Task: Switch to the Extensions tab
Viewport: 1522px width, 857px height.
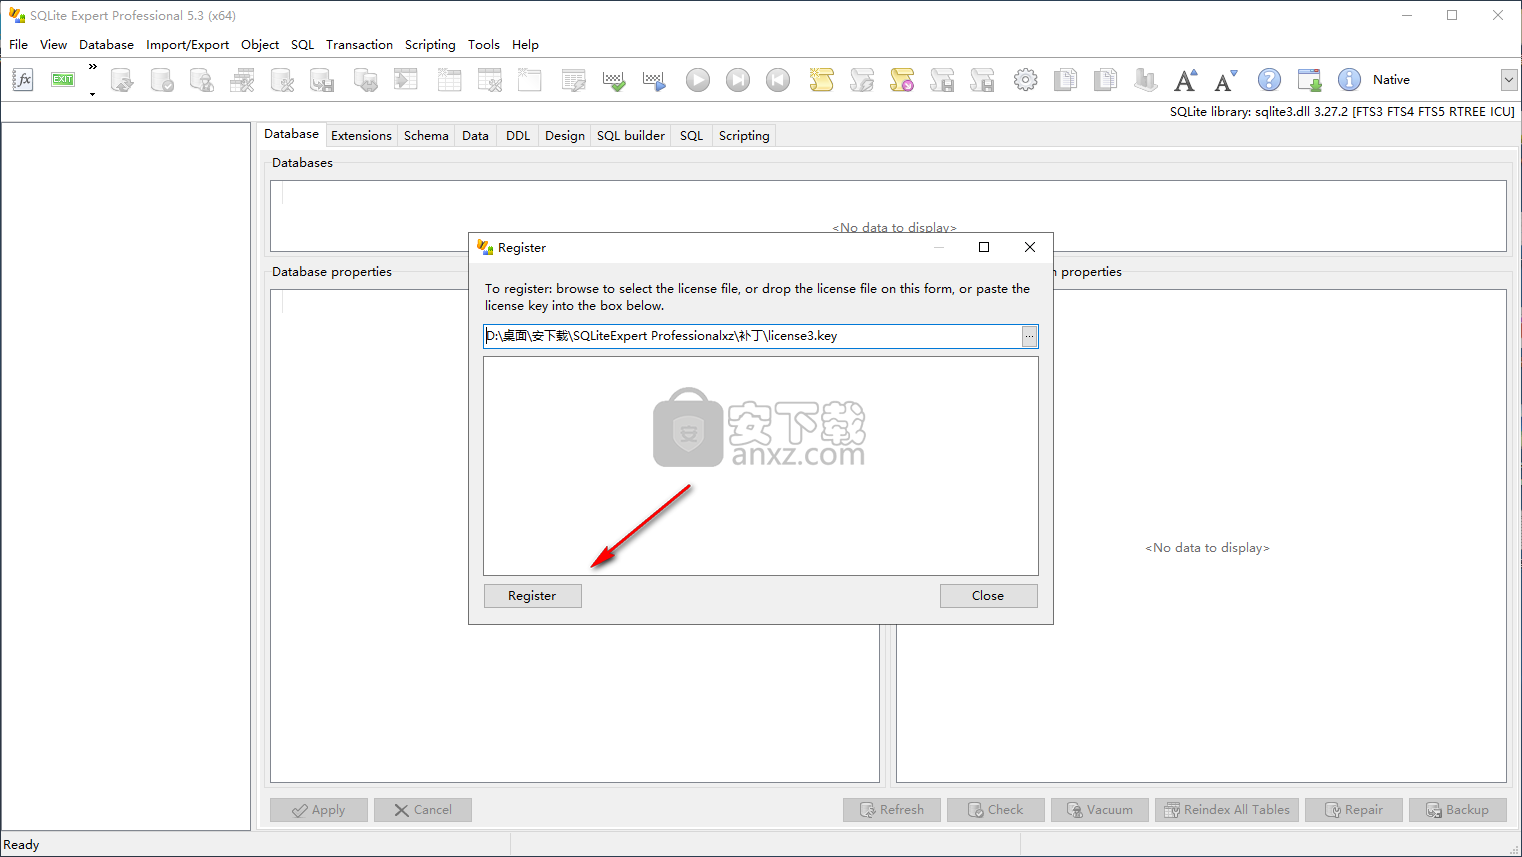Action: (x=362, y=136)
